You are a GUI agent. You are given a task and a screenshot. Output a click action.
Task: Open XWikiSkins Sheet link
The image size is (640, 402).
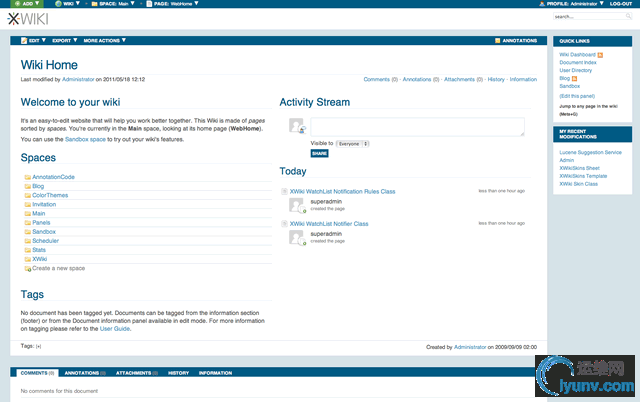coord(579,168)
